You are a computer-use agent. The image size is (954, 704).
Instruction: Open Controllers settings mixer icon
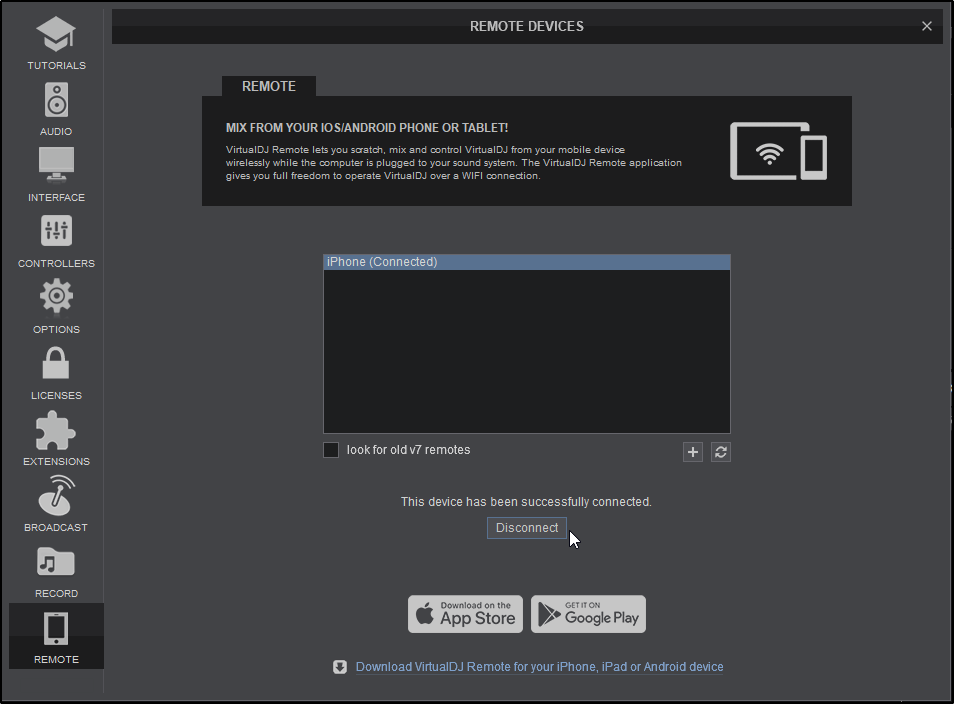[x=56, y=231]
